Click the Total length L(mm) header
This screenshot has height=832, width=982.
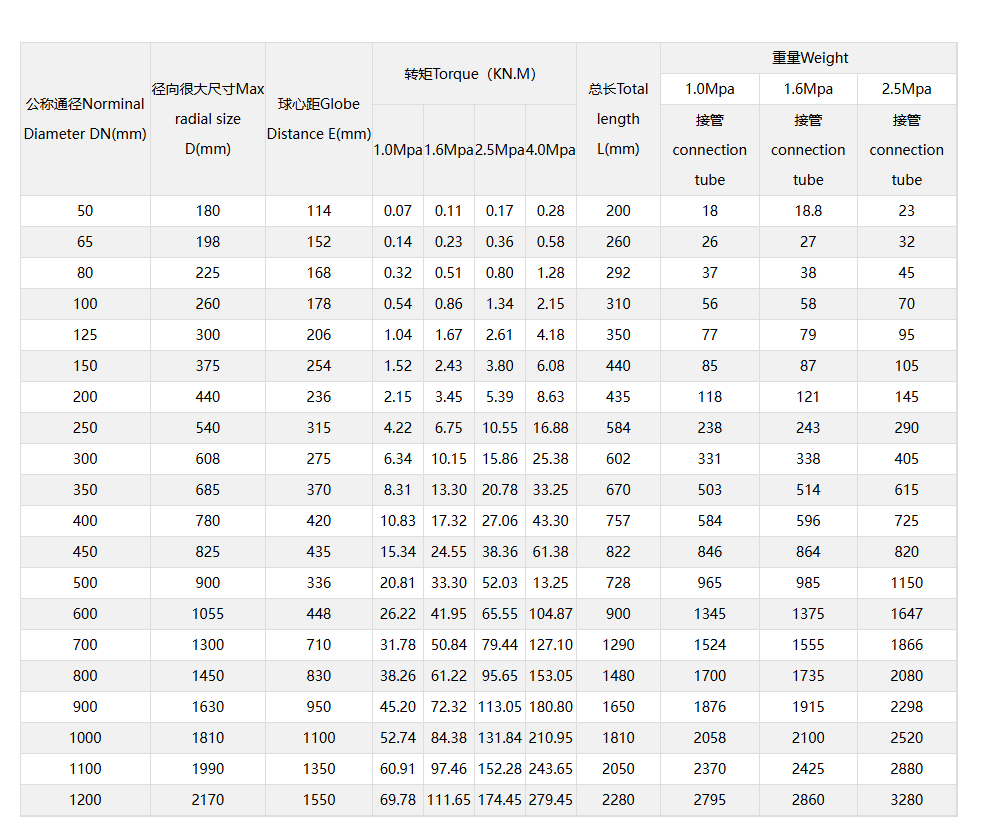pos(618,119)
